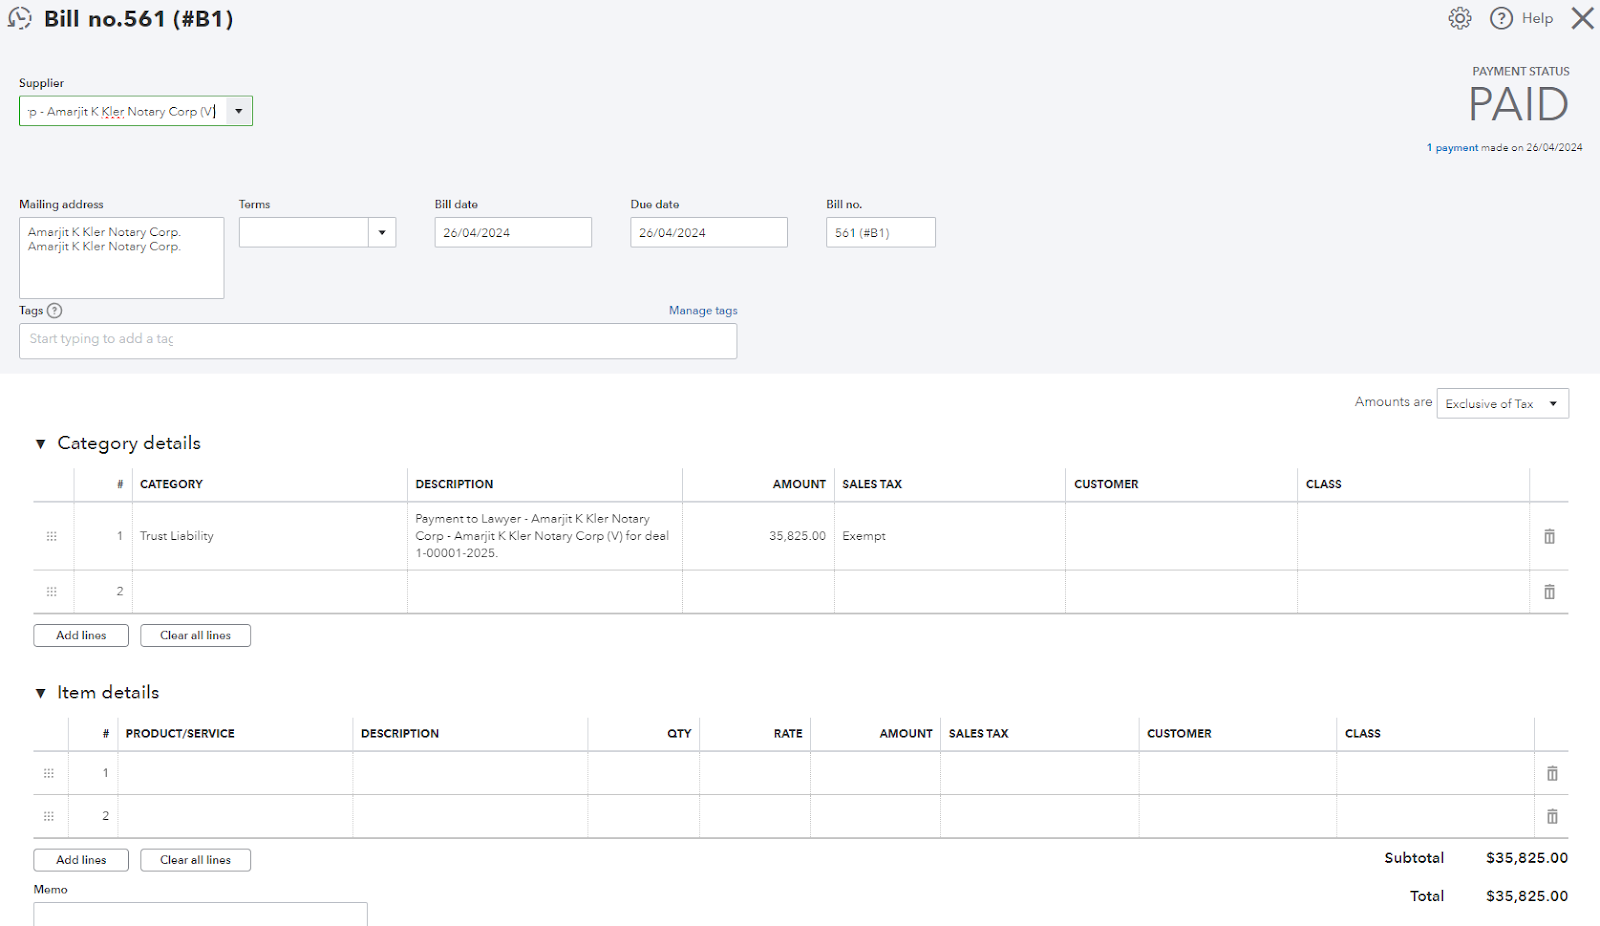Click drag handle of category line 2

[x=52, y=592]
